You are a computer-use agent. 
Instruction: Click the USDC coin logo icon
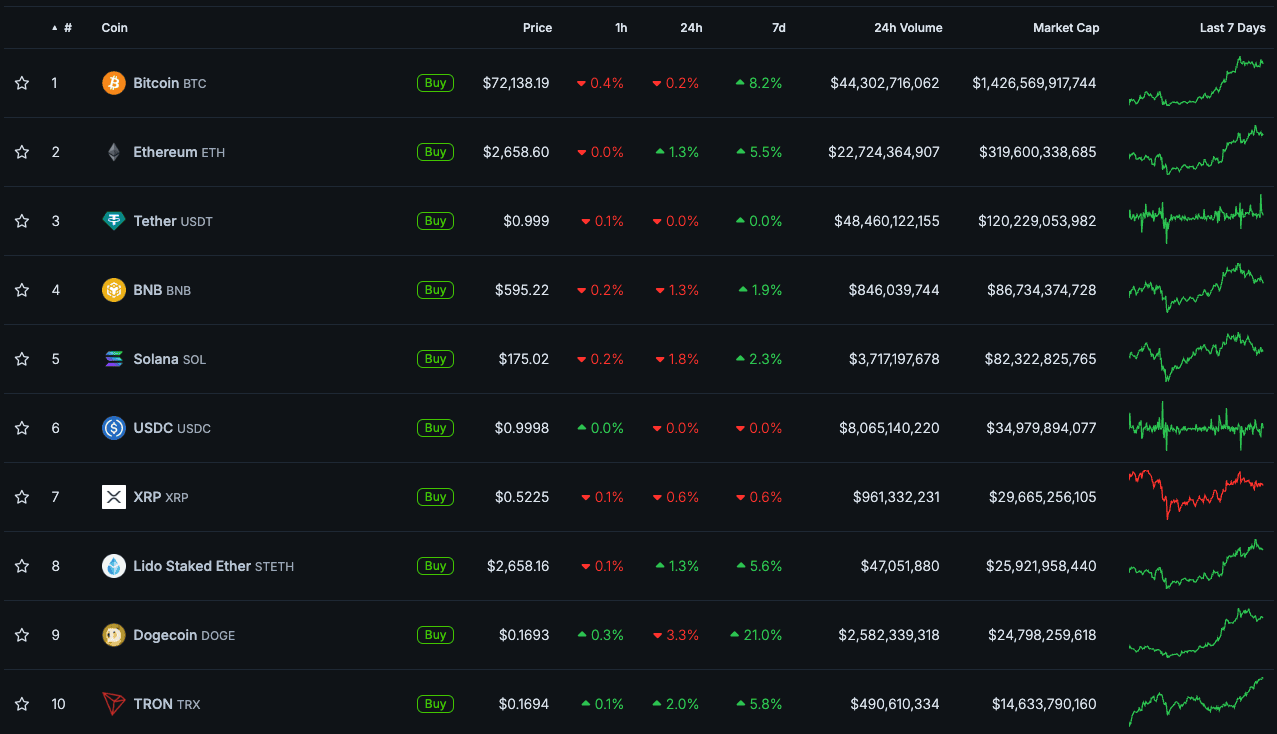point(114,428)
